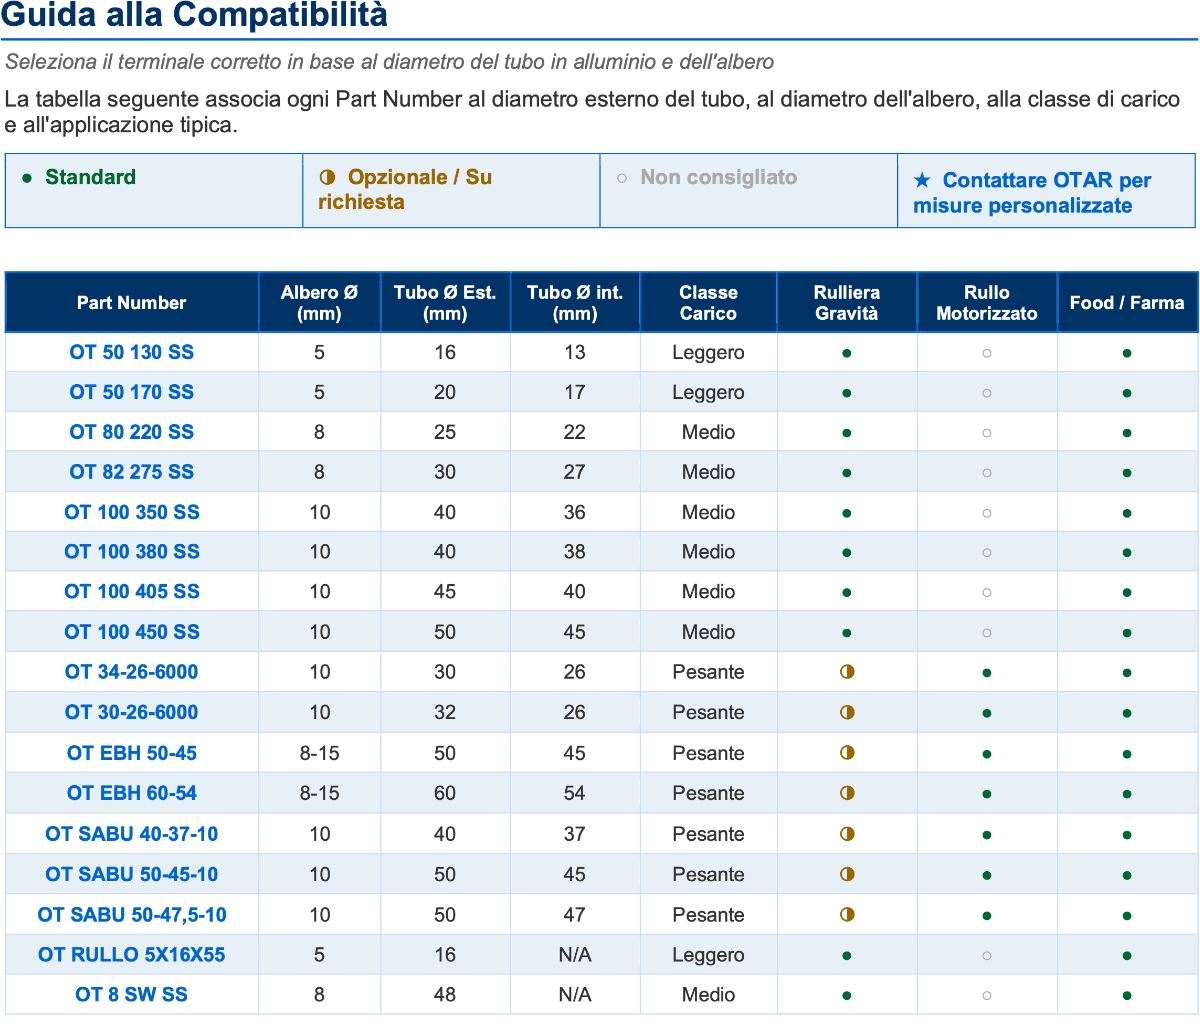Click Rulliera Gravità half-circle for OT SABU 50-47,5-10
The width and height of the screenshot is (1200, 1025).
tap(847, 914)
